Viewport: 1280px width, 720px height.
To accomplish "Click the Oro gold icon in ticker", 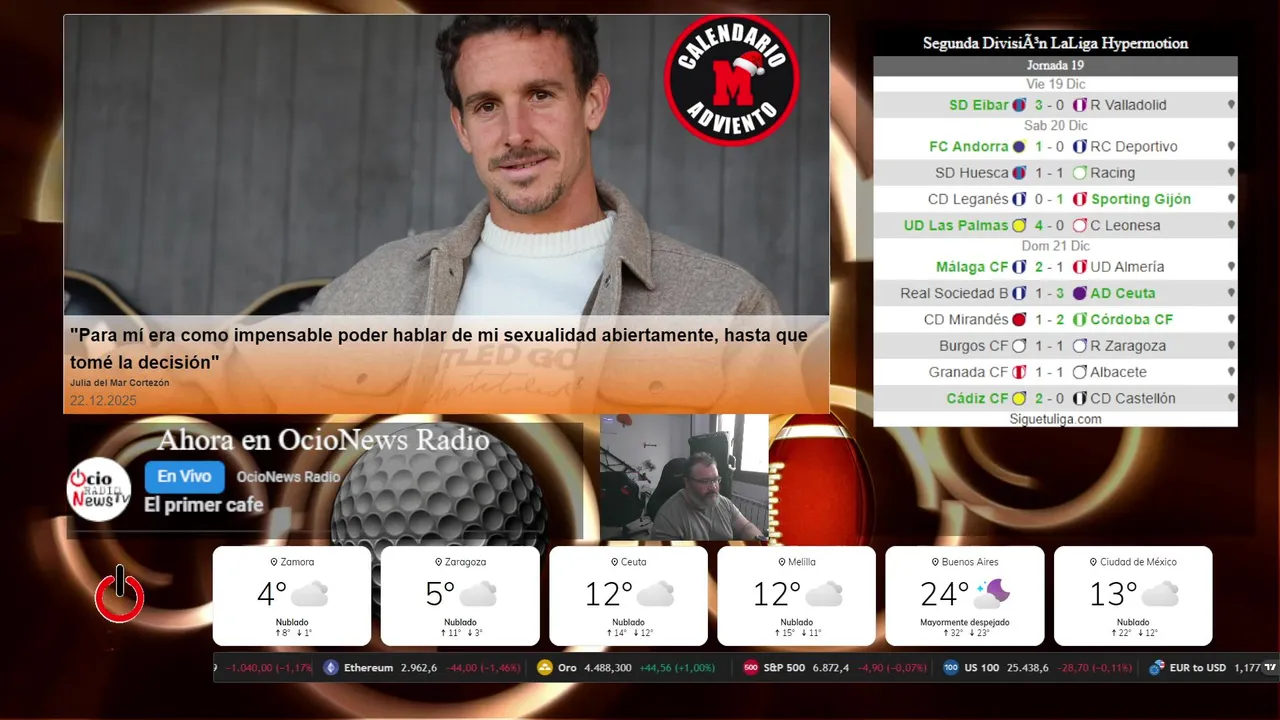I will coord(545,668).
